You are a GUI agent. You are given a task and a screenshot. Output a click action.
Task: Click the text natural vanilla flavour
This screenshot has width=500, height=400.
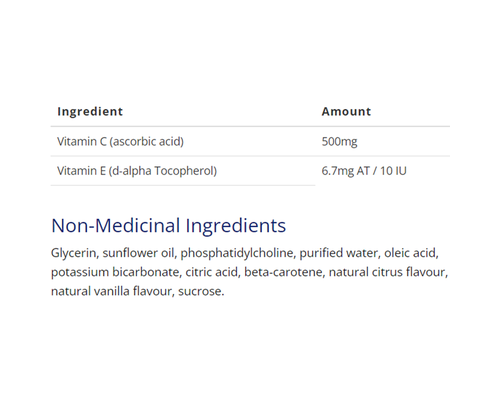(x=111, y=291)
